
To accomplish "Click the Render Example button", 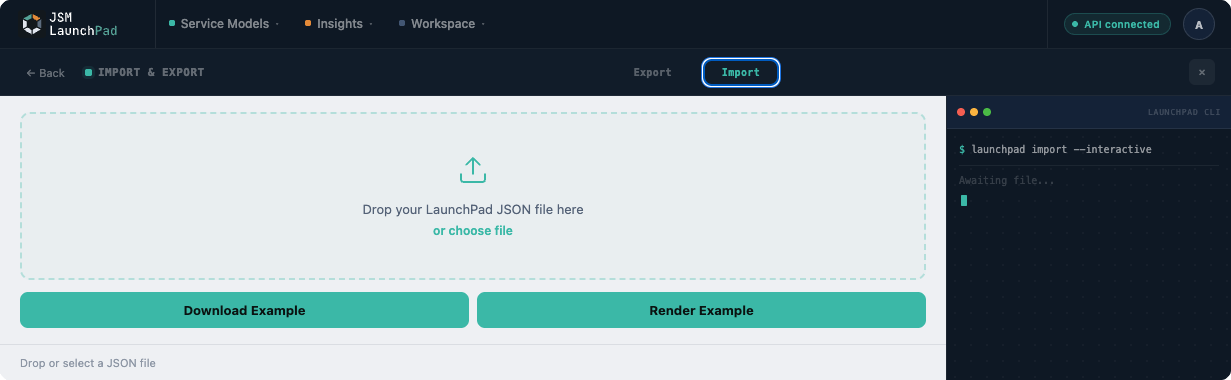I will tap(701, 310).
